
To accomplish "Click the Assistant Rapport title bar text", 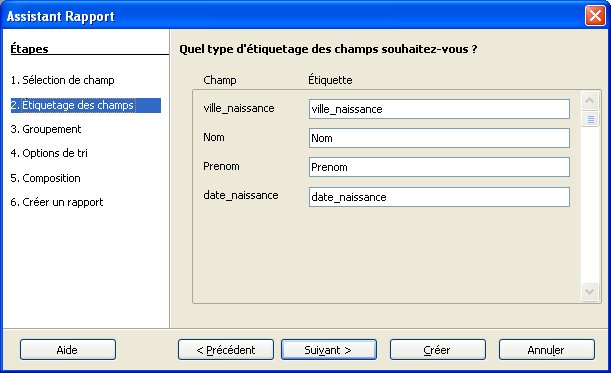I will tap(61, 16).
